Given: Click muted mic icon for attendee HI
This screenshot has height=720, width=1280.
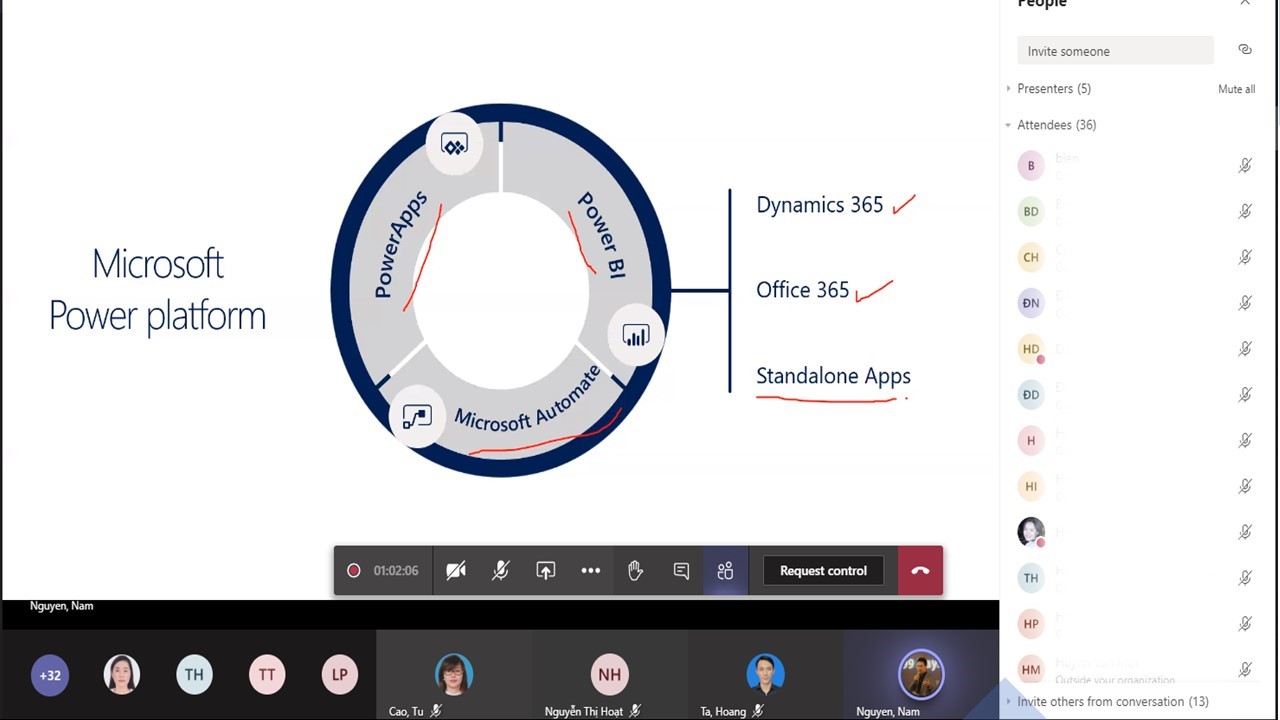Looking at the screenshot, I should click(1245, 486).
